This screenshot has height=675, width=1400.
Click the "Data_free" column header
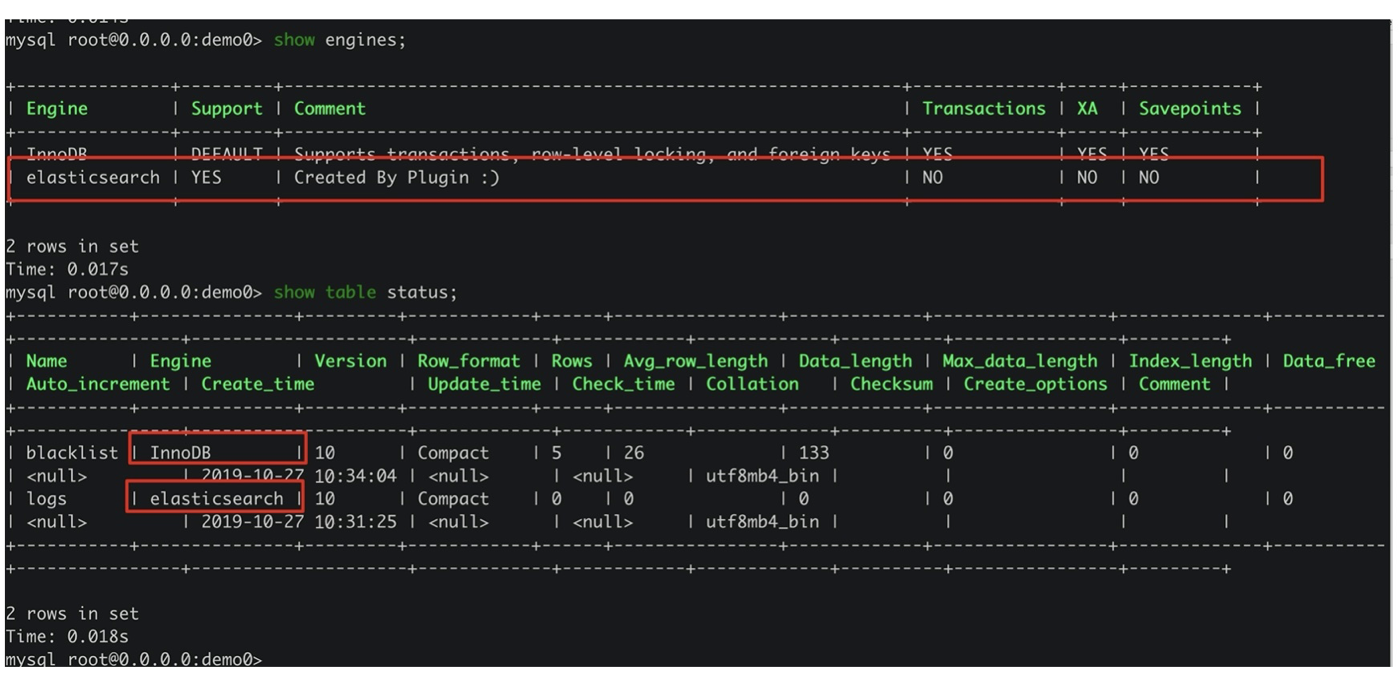pos(1329,361)
